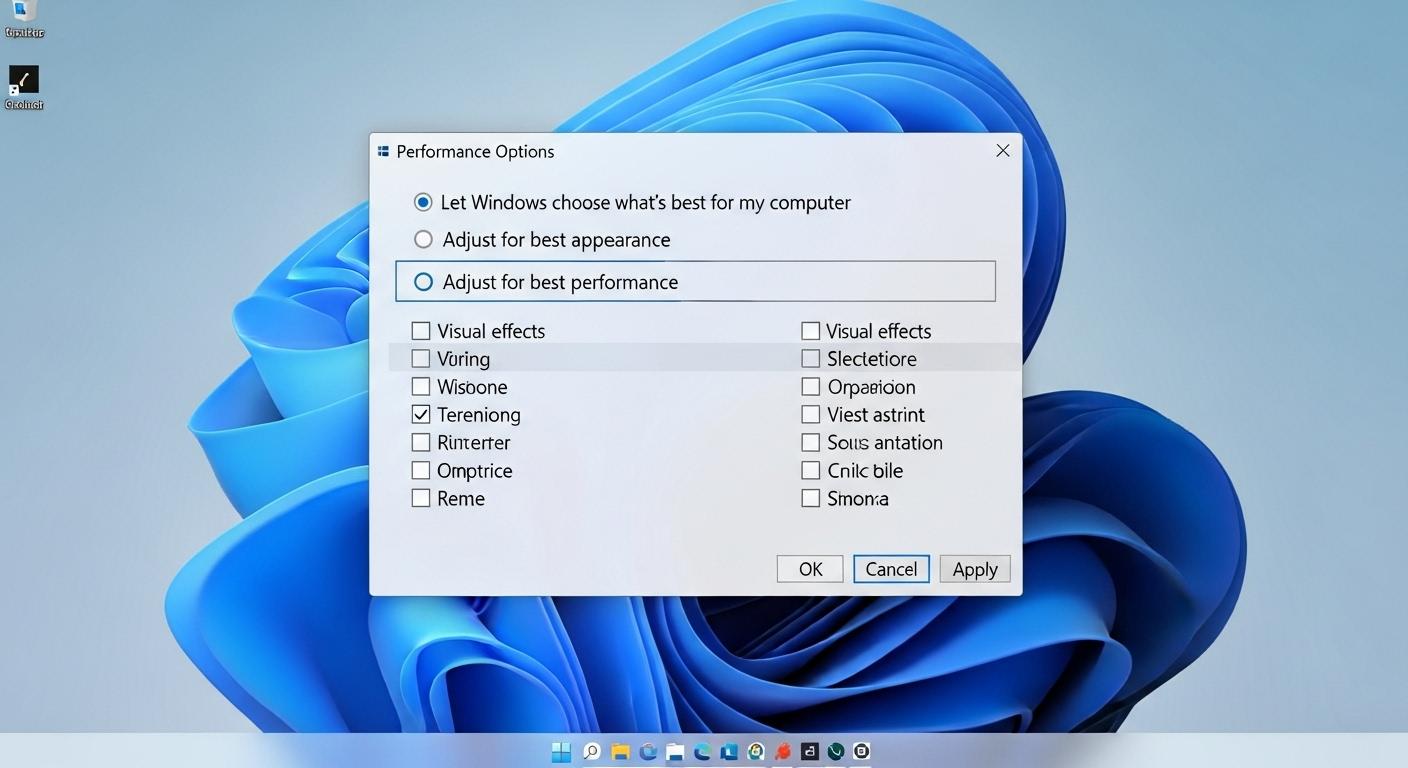This screenshot has height=768, width=1408.
Task: Launch the red flame taskbar app
Action: click(x=781, y=751)
